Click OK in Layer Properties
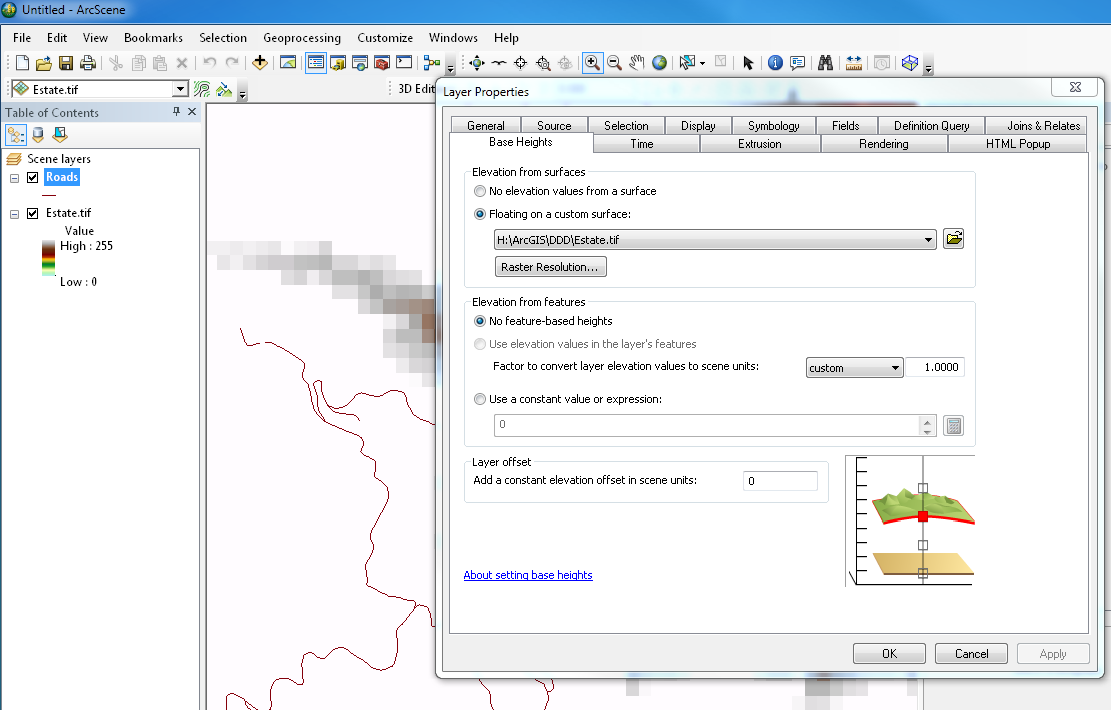The width and height of the screenshot is (1111, 710). pyautogui.click(x=889, y=653)
